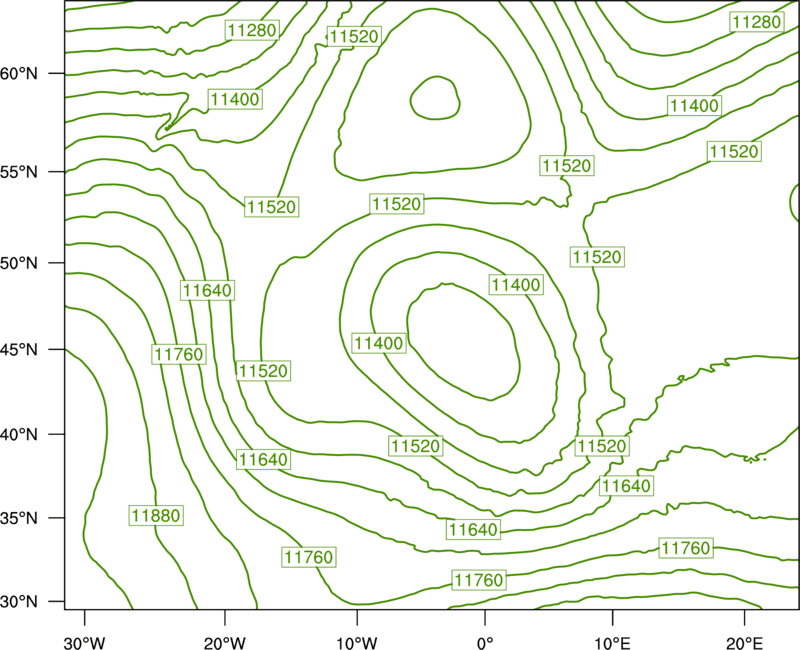Click the 0° longitude axis label
800x650 pixels.
[x=485, y=643]
